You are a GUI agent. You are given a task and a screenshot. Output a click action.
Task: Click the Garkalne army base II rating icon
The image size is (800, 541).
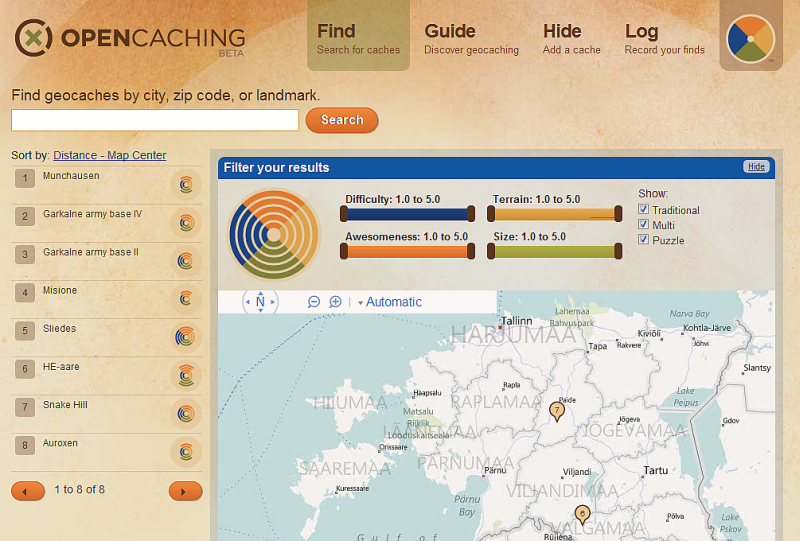click(185, 261)
